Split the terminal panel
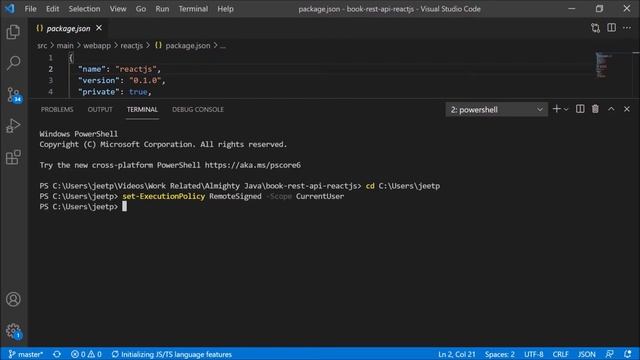The height and width of the screenshot is (360, 640). pos(580,109)
